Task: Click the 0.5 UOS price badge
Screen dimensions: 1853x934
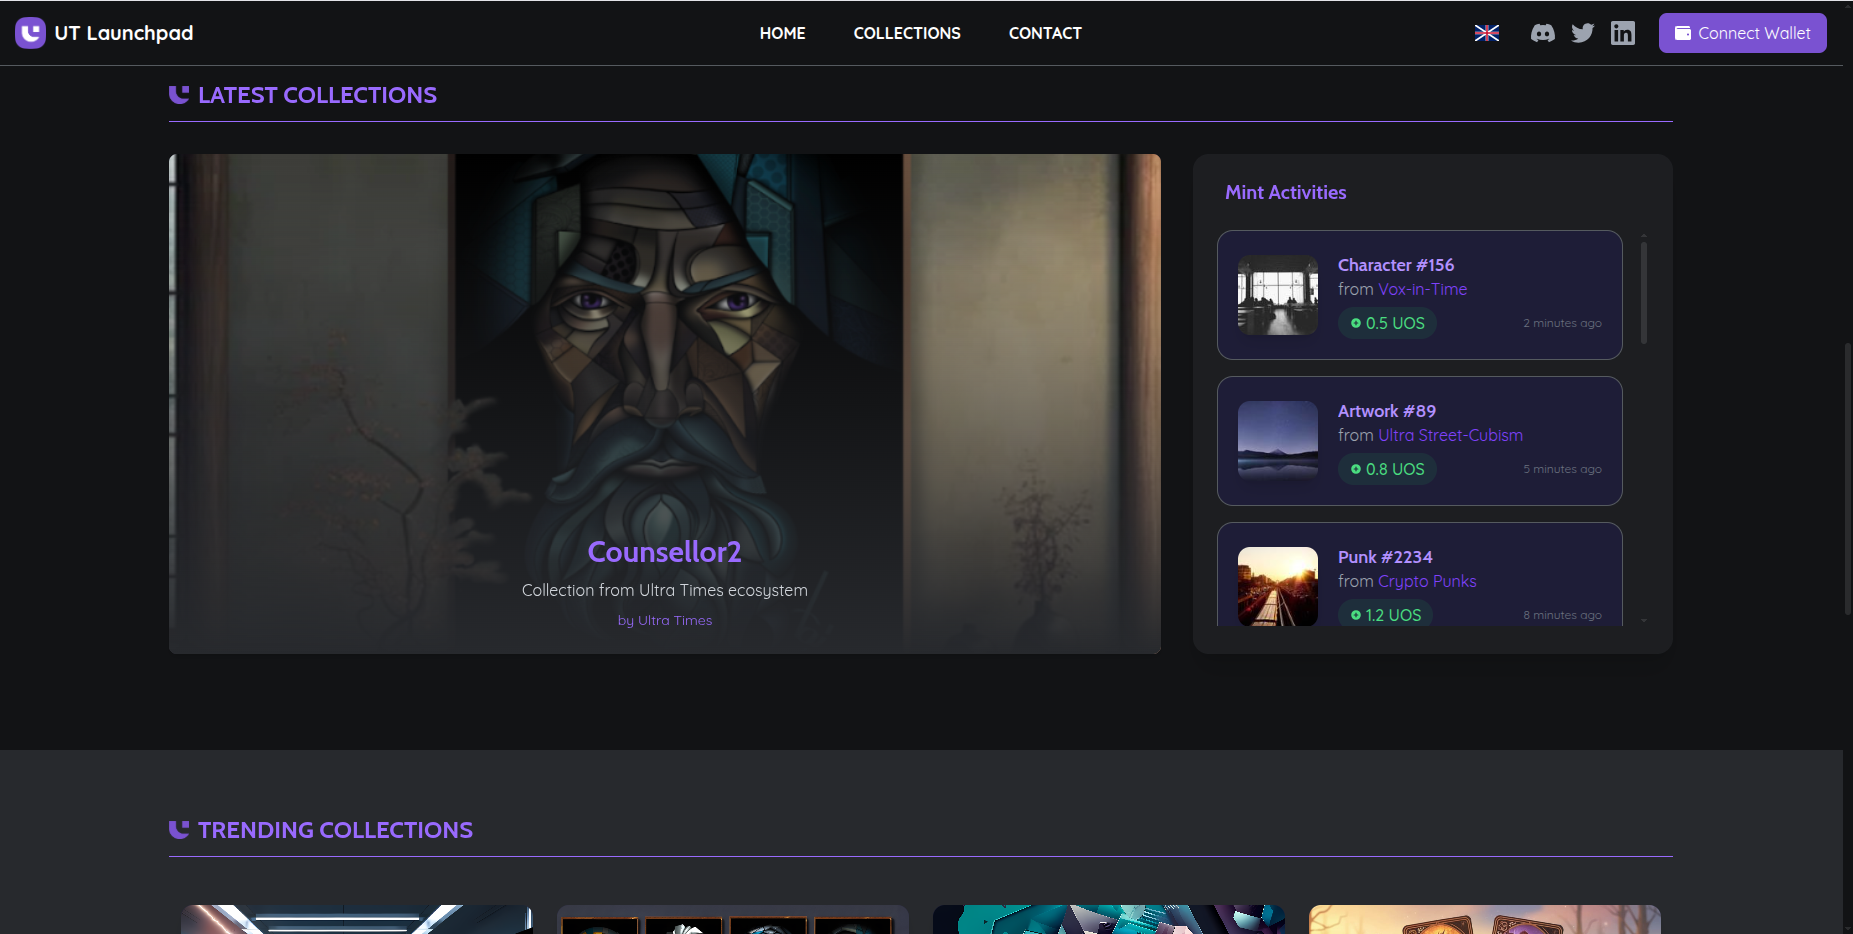Action: pyautogui.click(x=1387, y=323)
